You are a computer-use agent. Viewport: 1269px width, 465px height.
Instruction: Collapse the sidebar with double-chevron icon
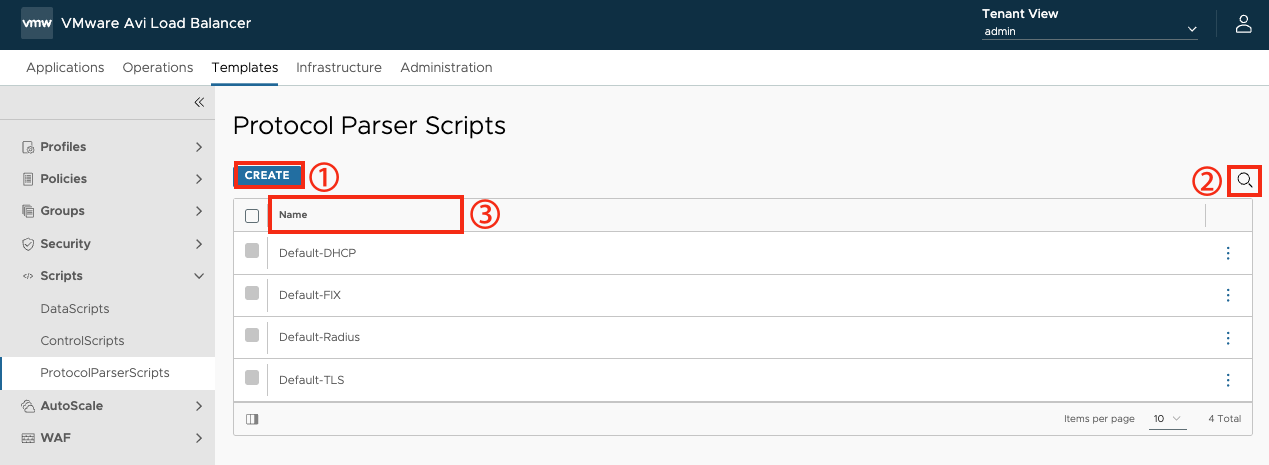(198, 102)
